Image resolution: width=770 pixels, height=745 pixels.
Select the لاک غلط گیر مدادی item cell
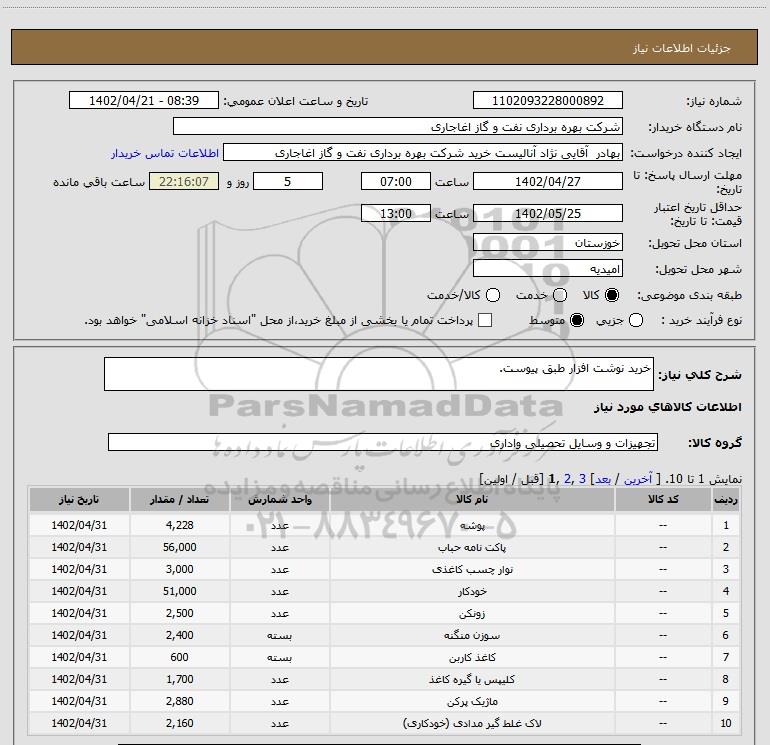pos(472,723)
